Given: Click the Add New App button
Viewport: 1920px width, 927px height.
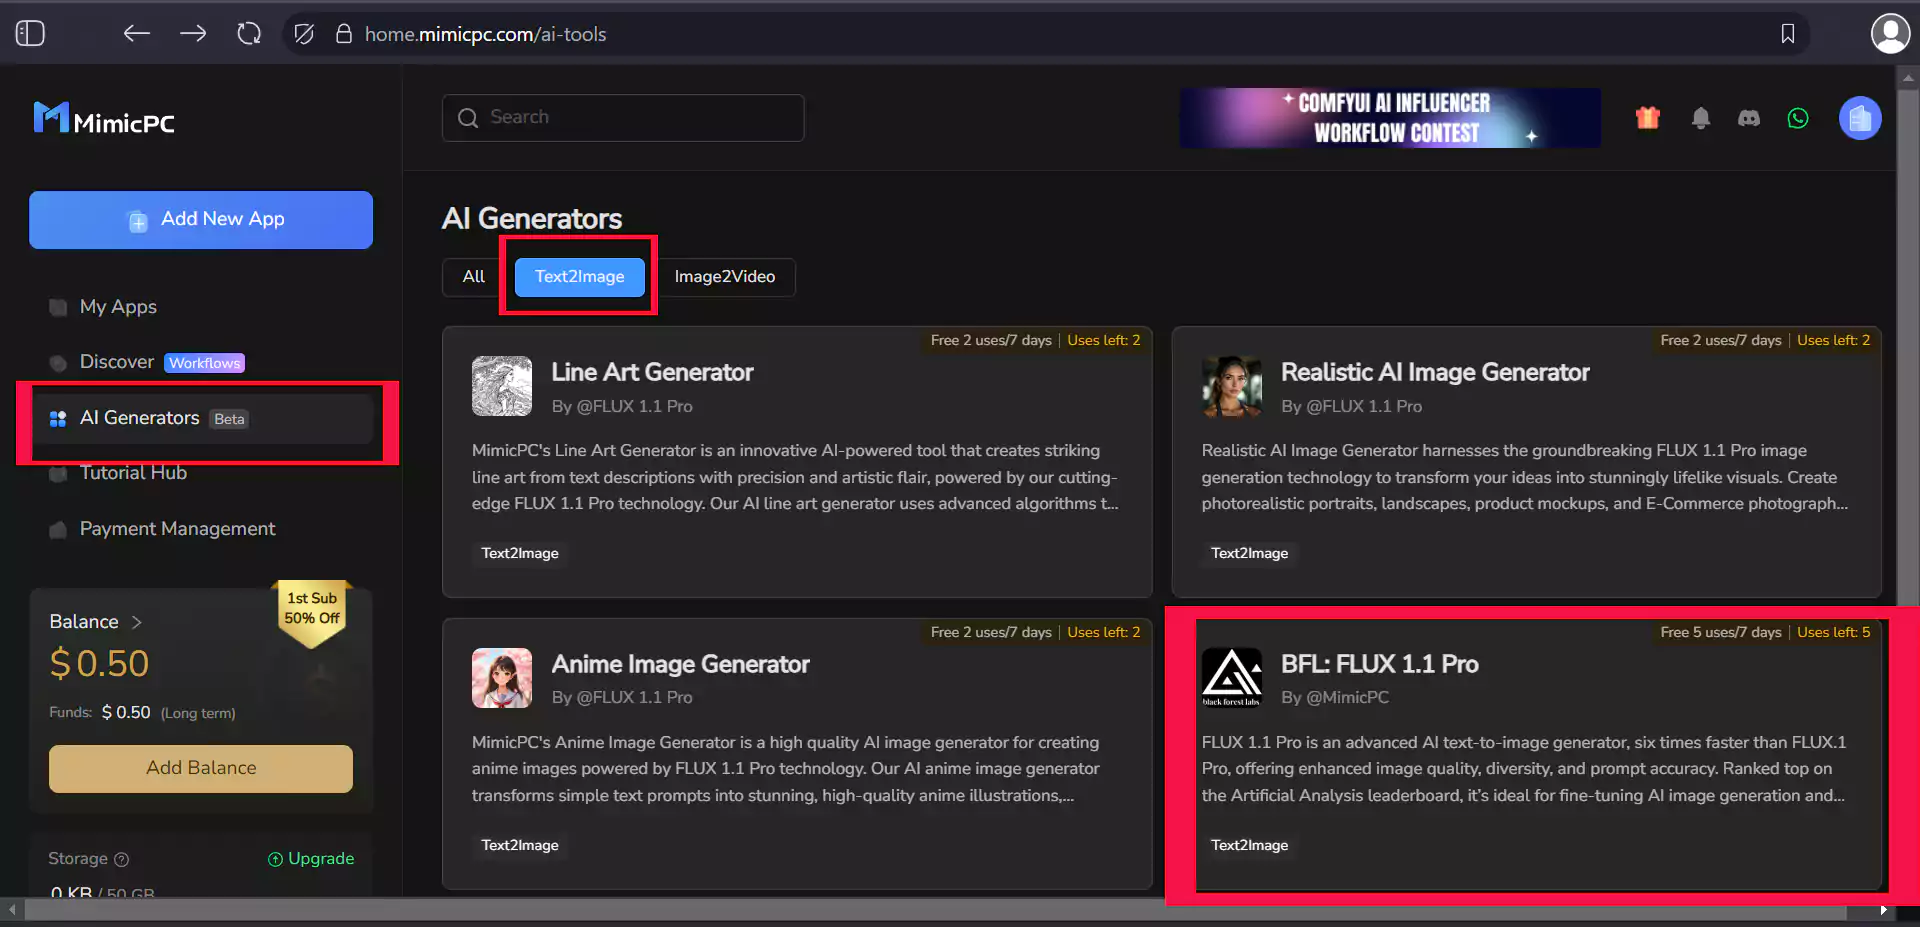Looking at the screenshot, I should click(x=201, y=220).
